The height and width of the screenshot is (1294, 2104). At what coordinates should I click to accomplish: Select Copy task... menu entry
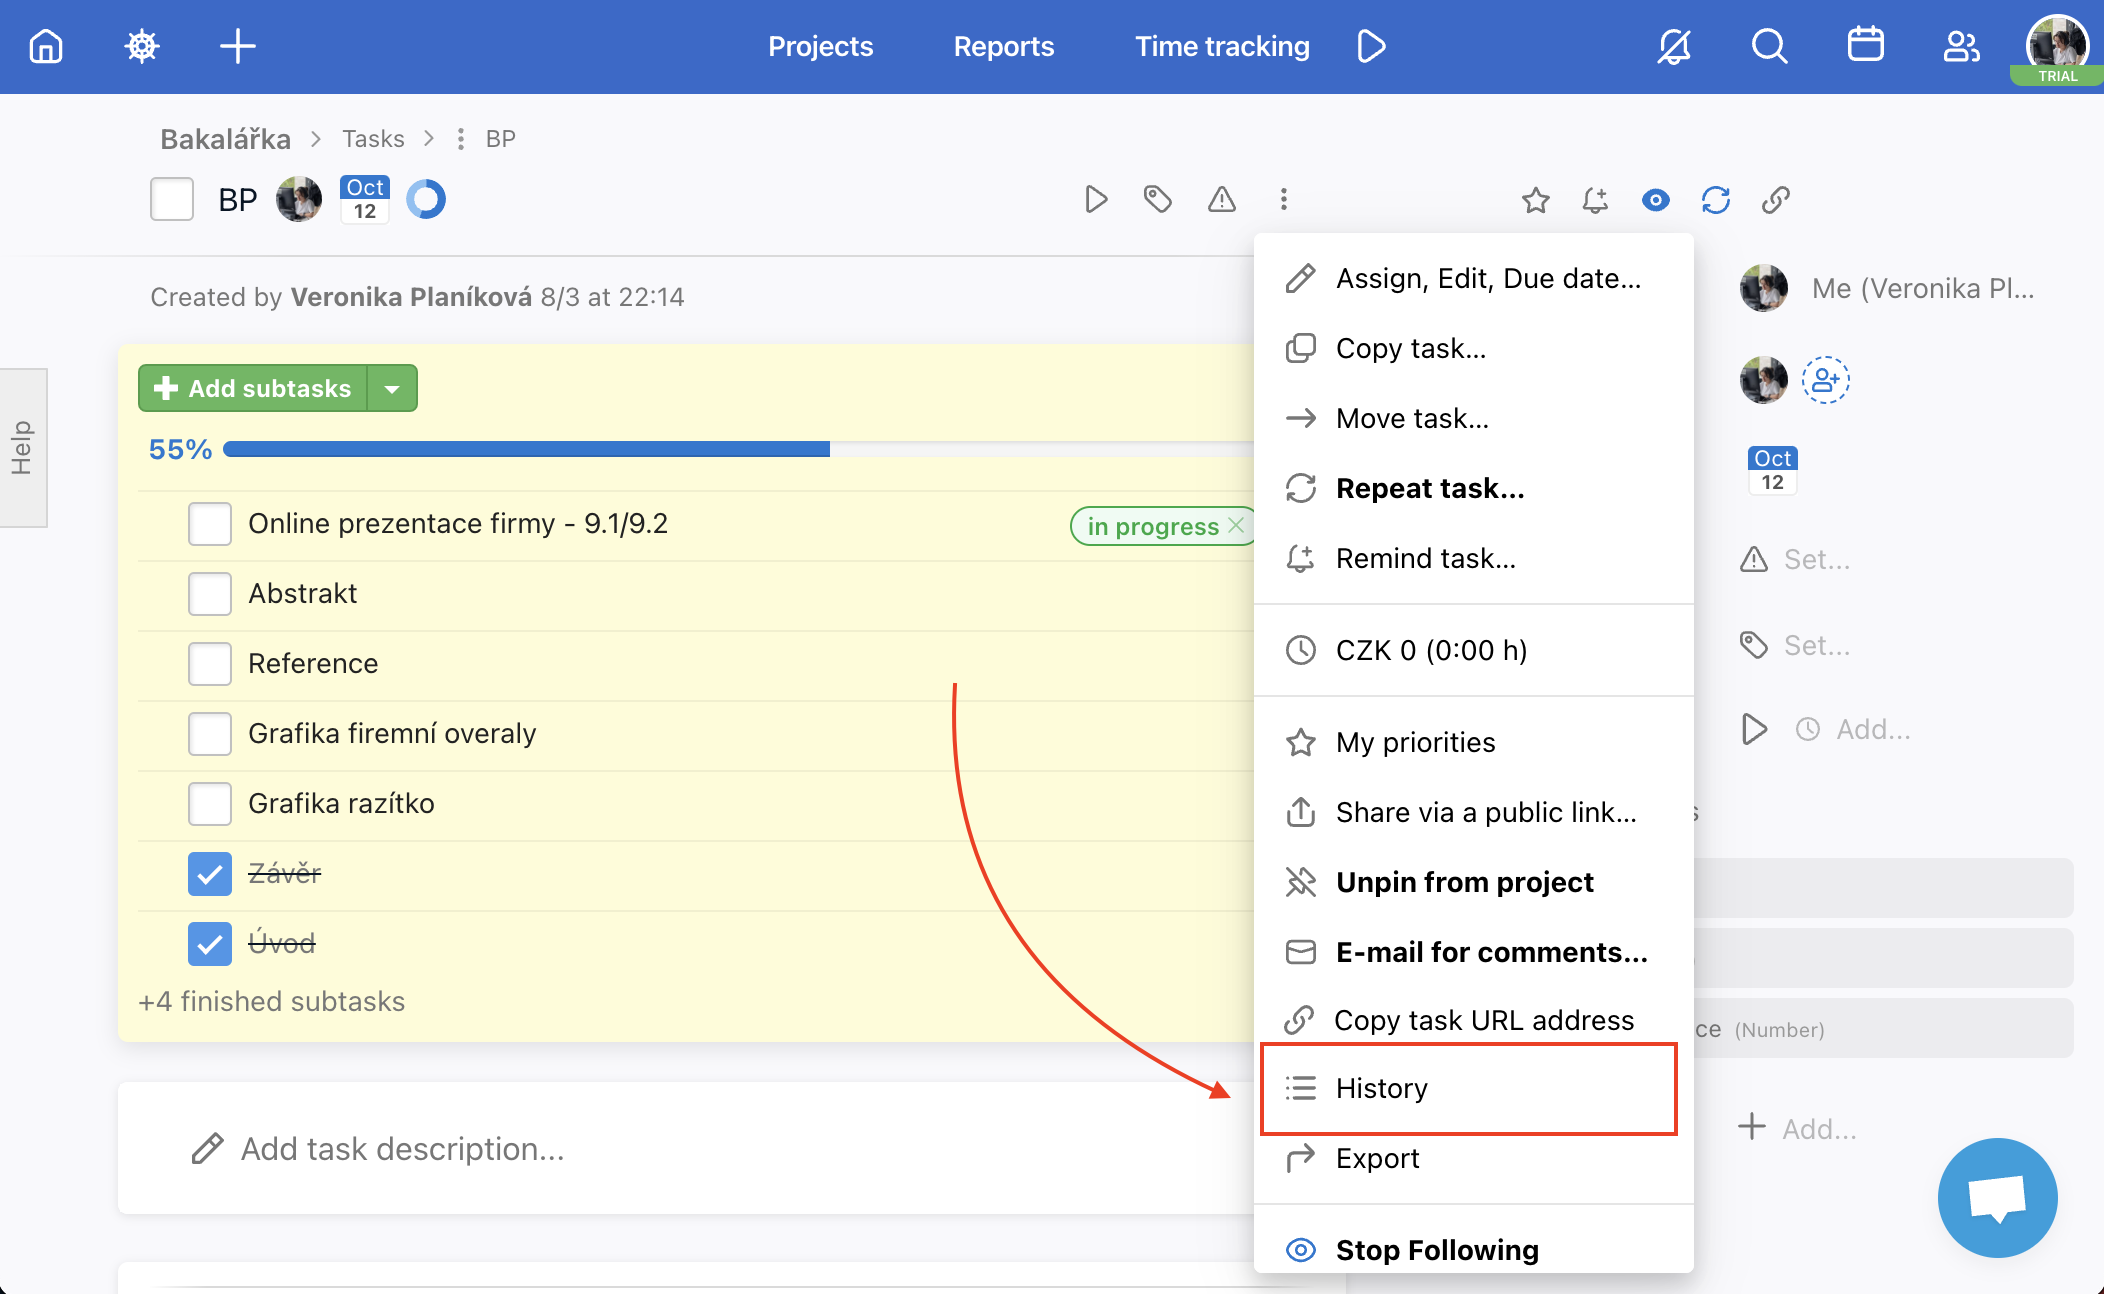click(1474, 348)
